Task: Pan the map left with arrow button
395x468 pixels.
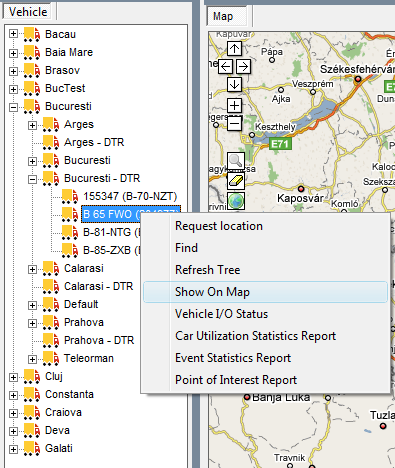Action: pyautogui.click(x=225, y=67)
